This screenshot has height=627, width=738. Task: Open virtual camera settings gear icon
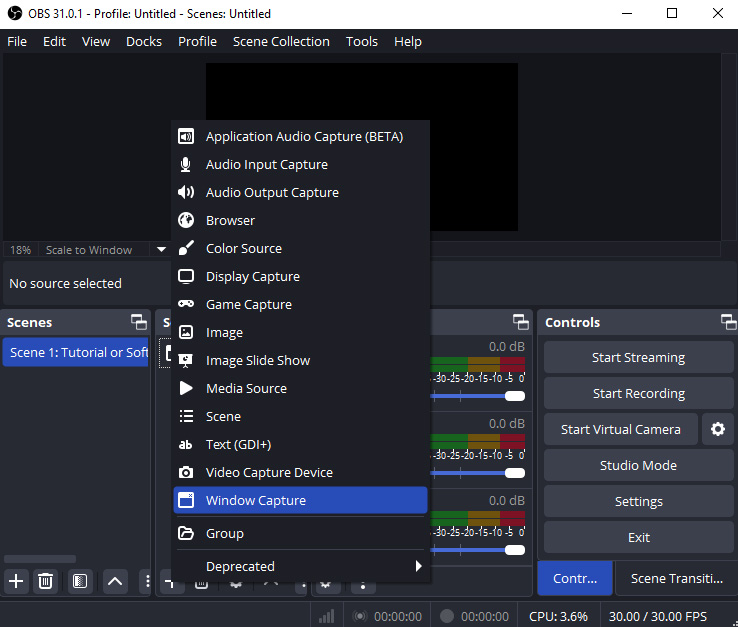pos(718,429)
